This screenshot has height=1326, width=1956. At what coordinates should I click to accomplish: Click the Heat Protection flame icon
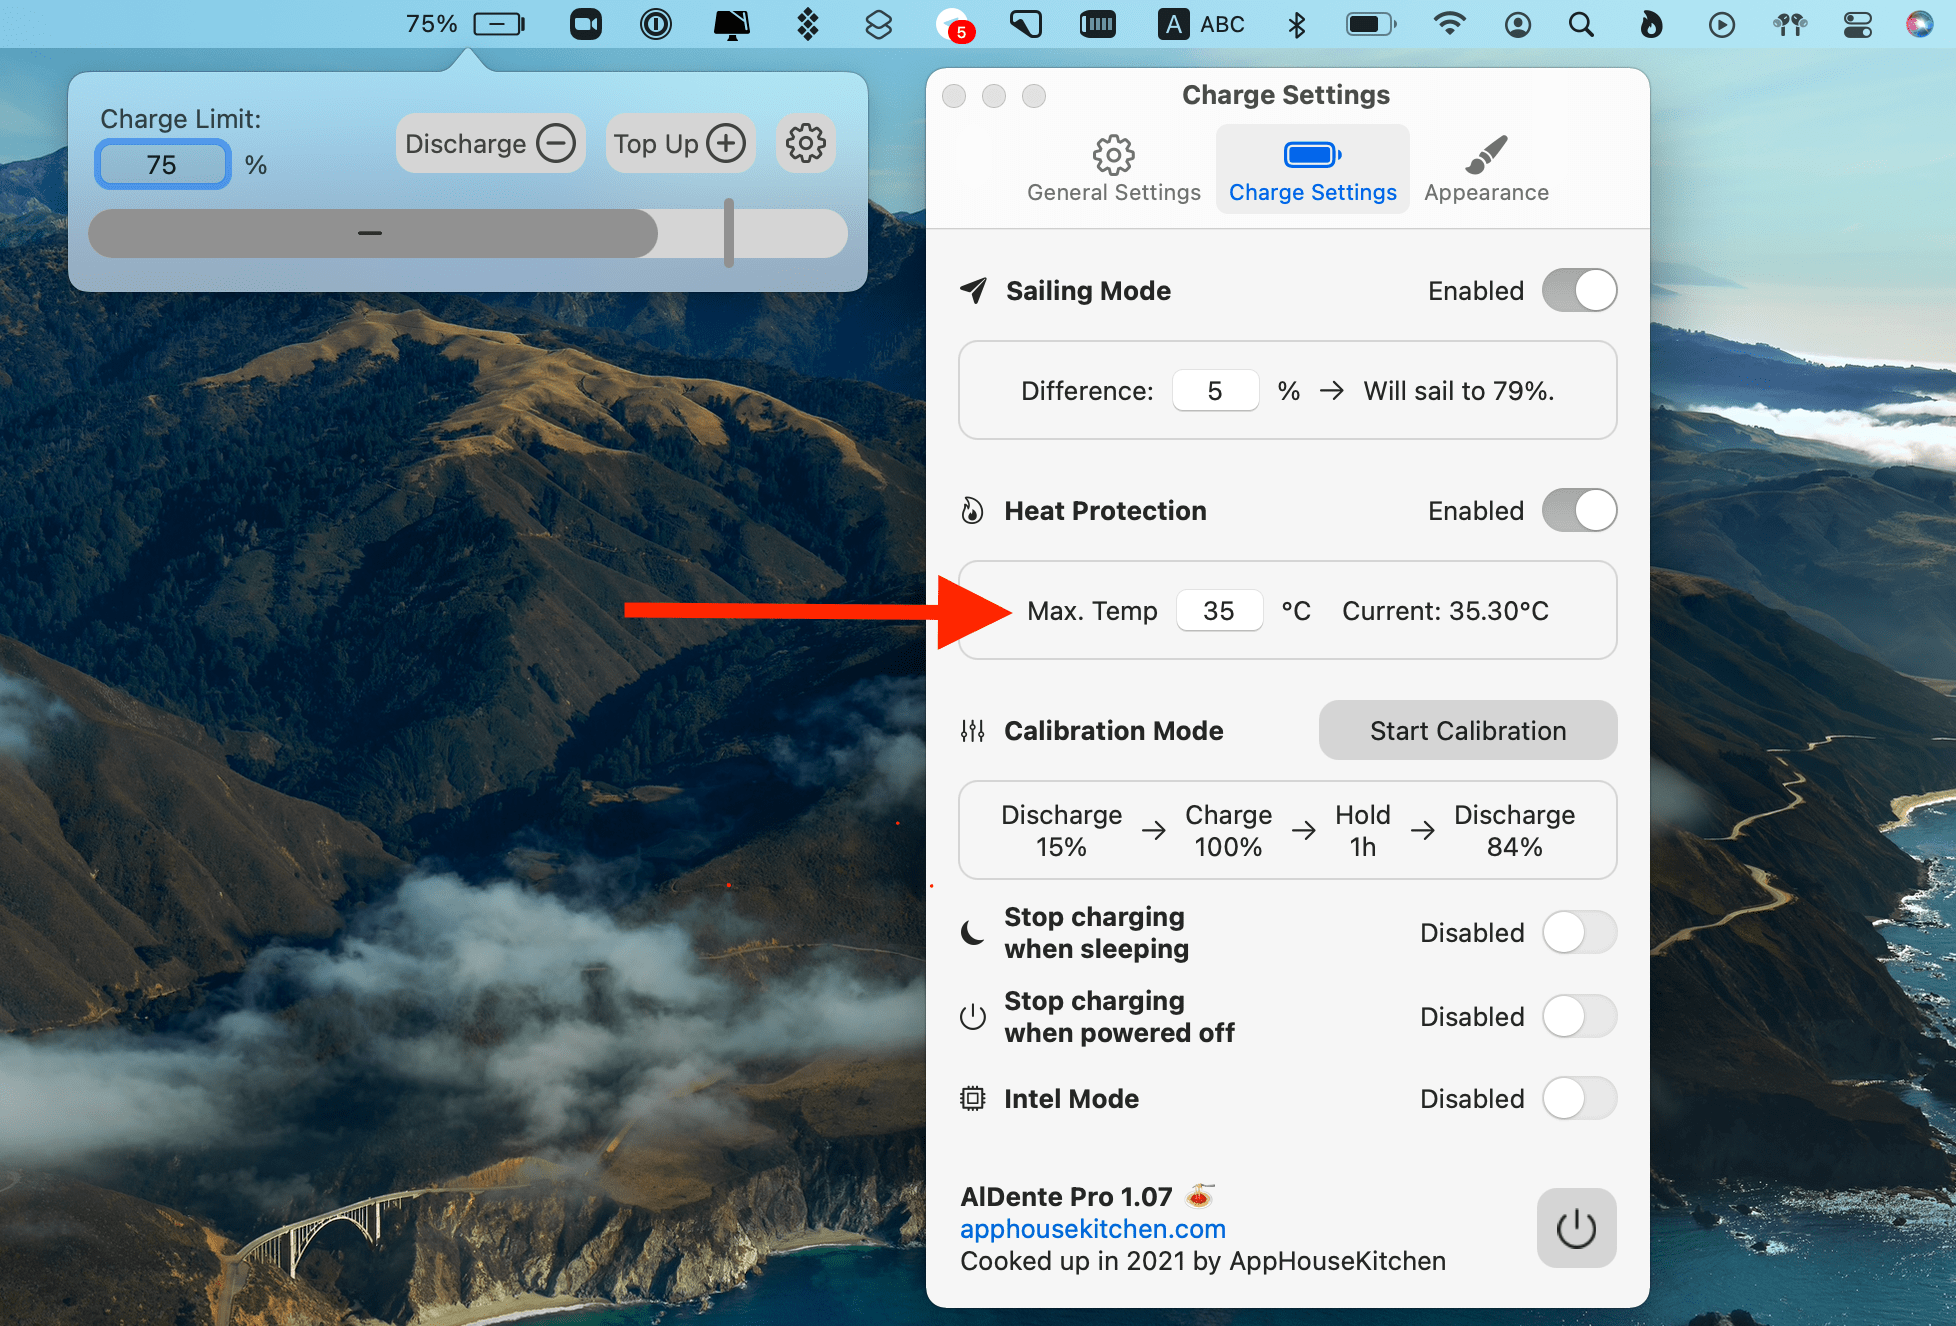coord(972,511)
